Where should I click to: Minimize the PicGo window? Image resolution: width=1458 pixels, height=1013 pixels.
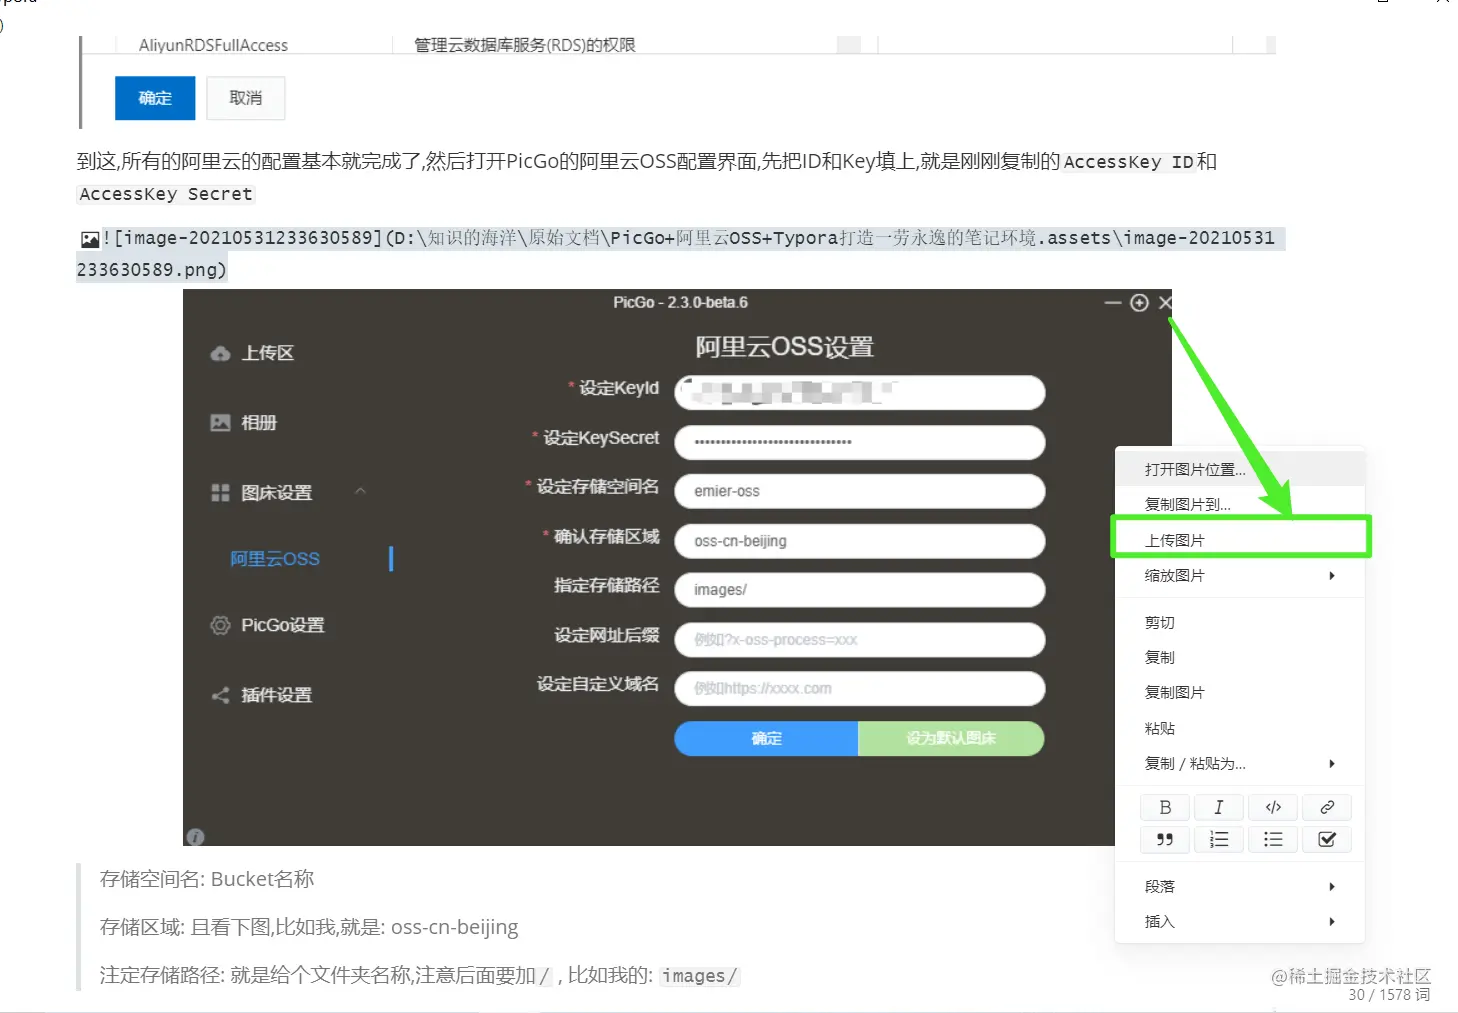click(x=1113, y=303)
